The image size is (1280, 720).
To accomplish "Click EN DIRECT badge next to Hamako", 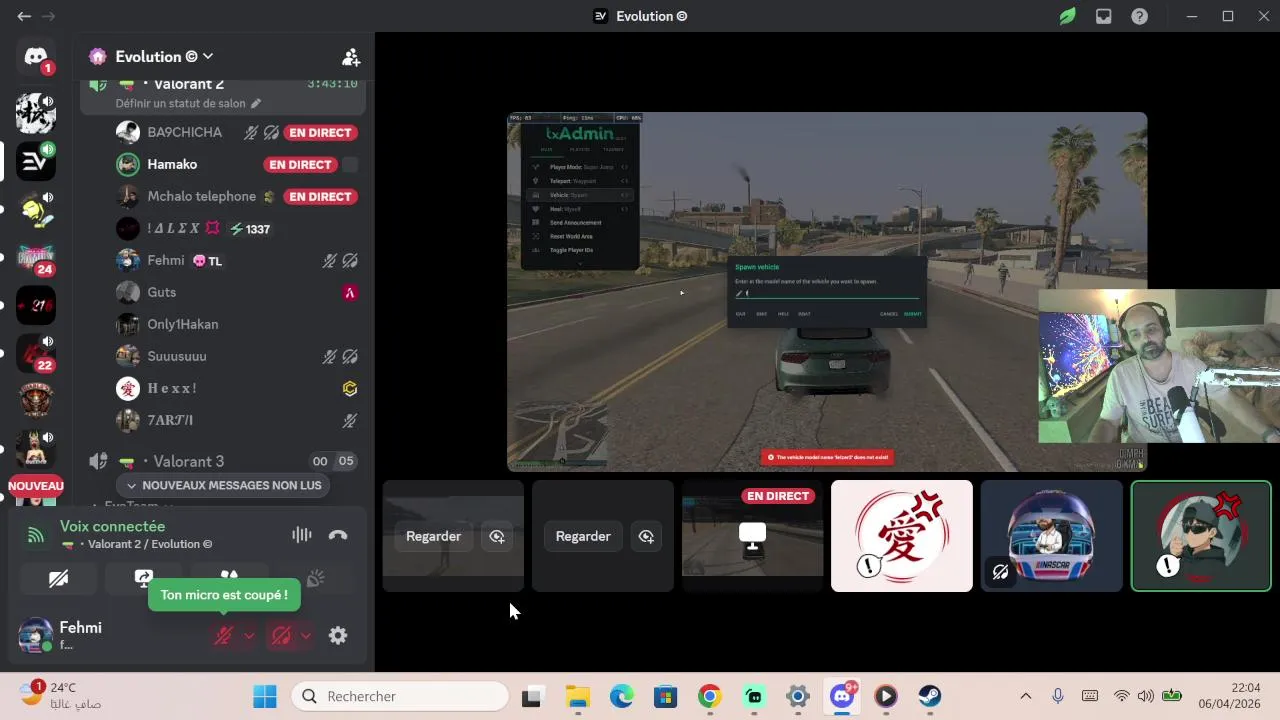I will (300, 164).
